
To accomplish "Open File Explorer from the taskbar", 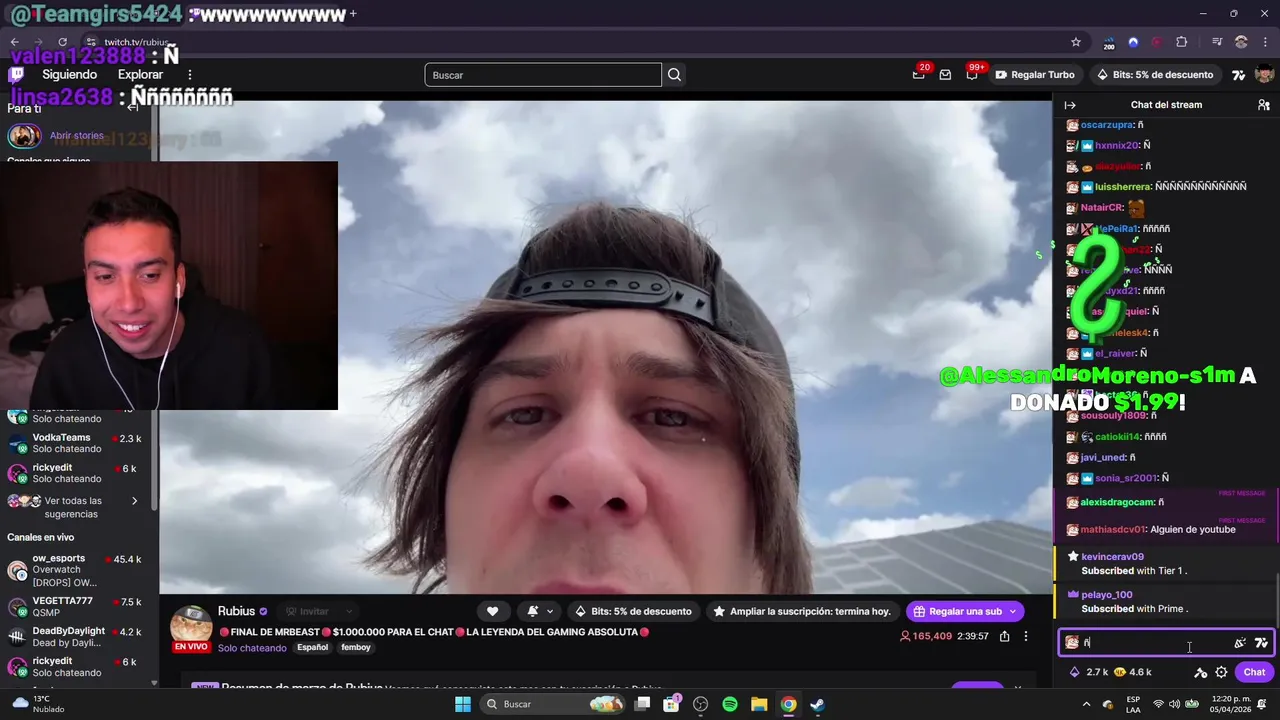I will pos(759,704).
